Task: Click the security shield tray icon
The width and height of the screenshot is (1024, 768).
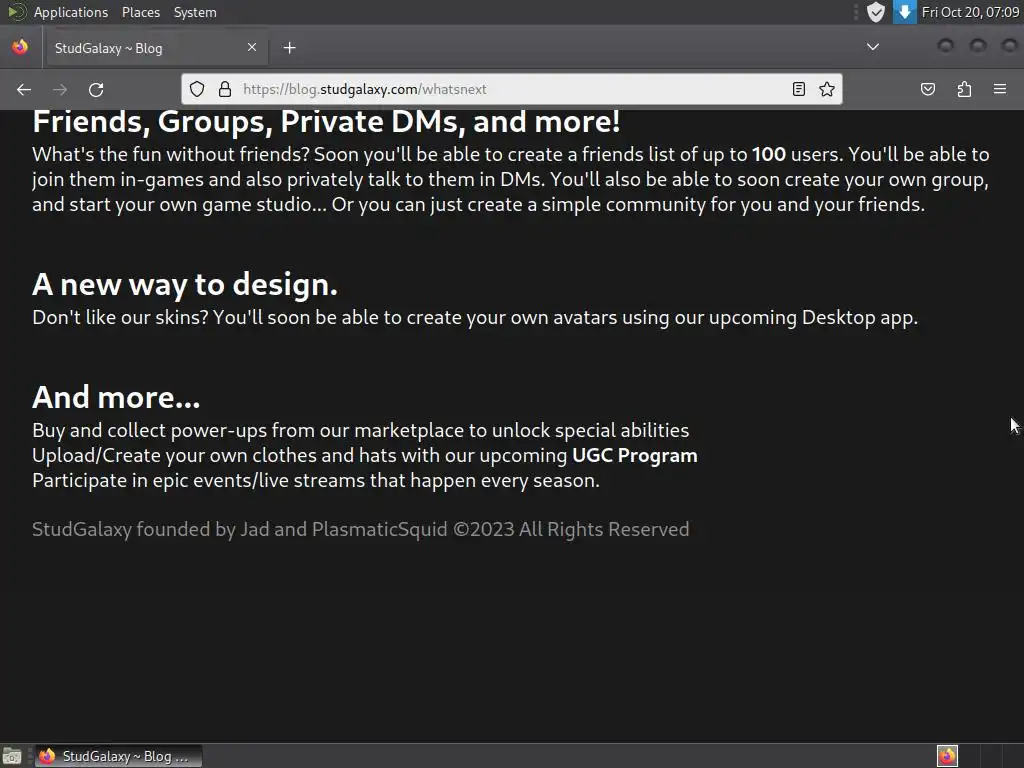Action: [x=876, y=12]
